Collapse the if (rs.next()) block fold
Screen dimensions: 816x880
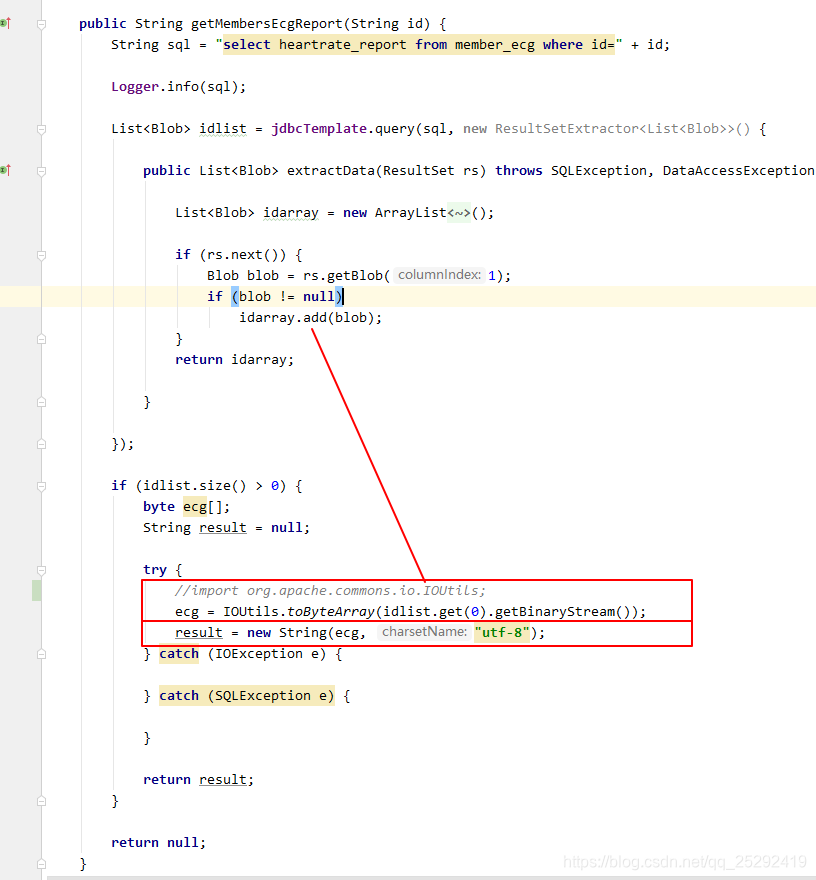41,255
